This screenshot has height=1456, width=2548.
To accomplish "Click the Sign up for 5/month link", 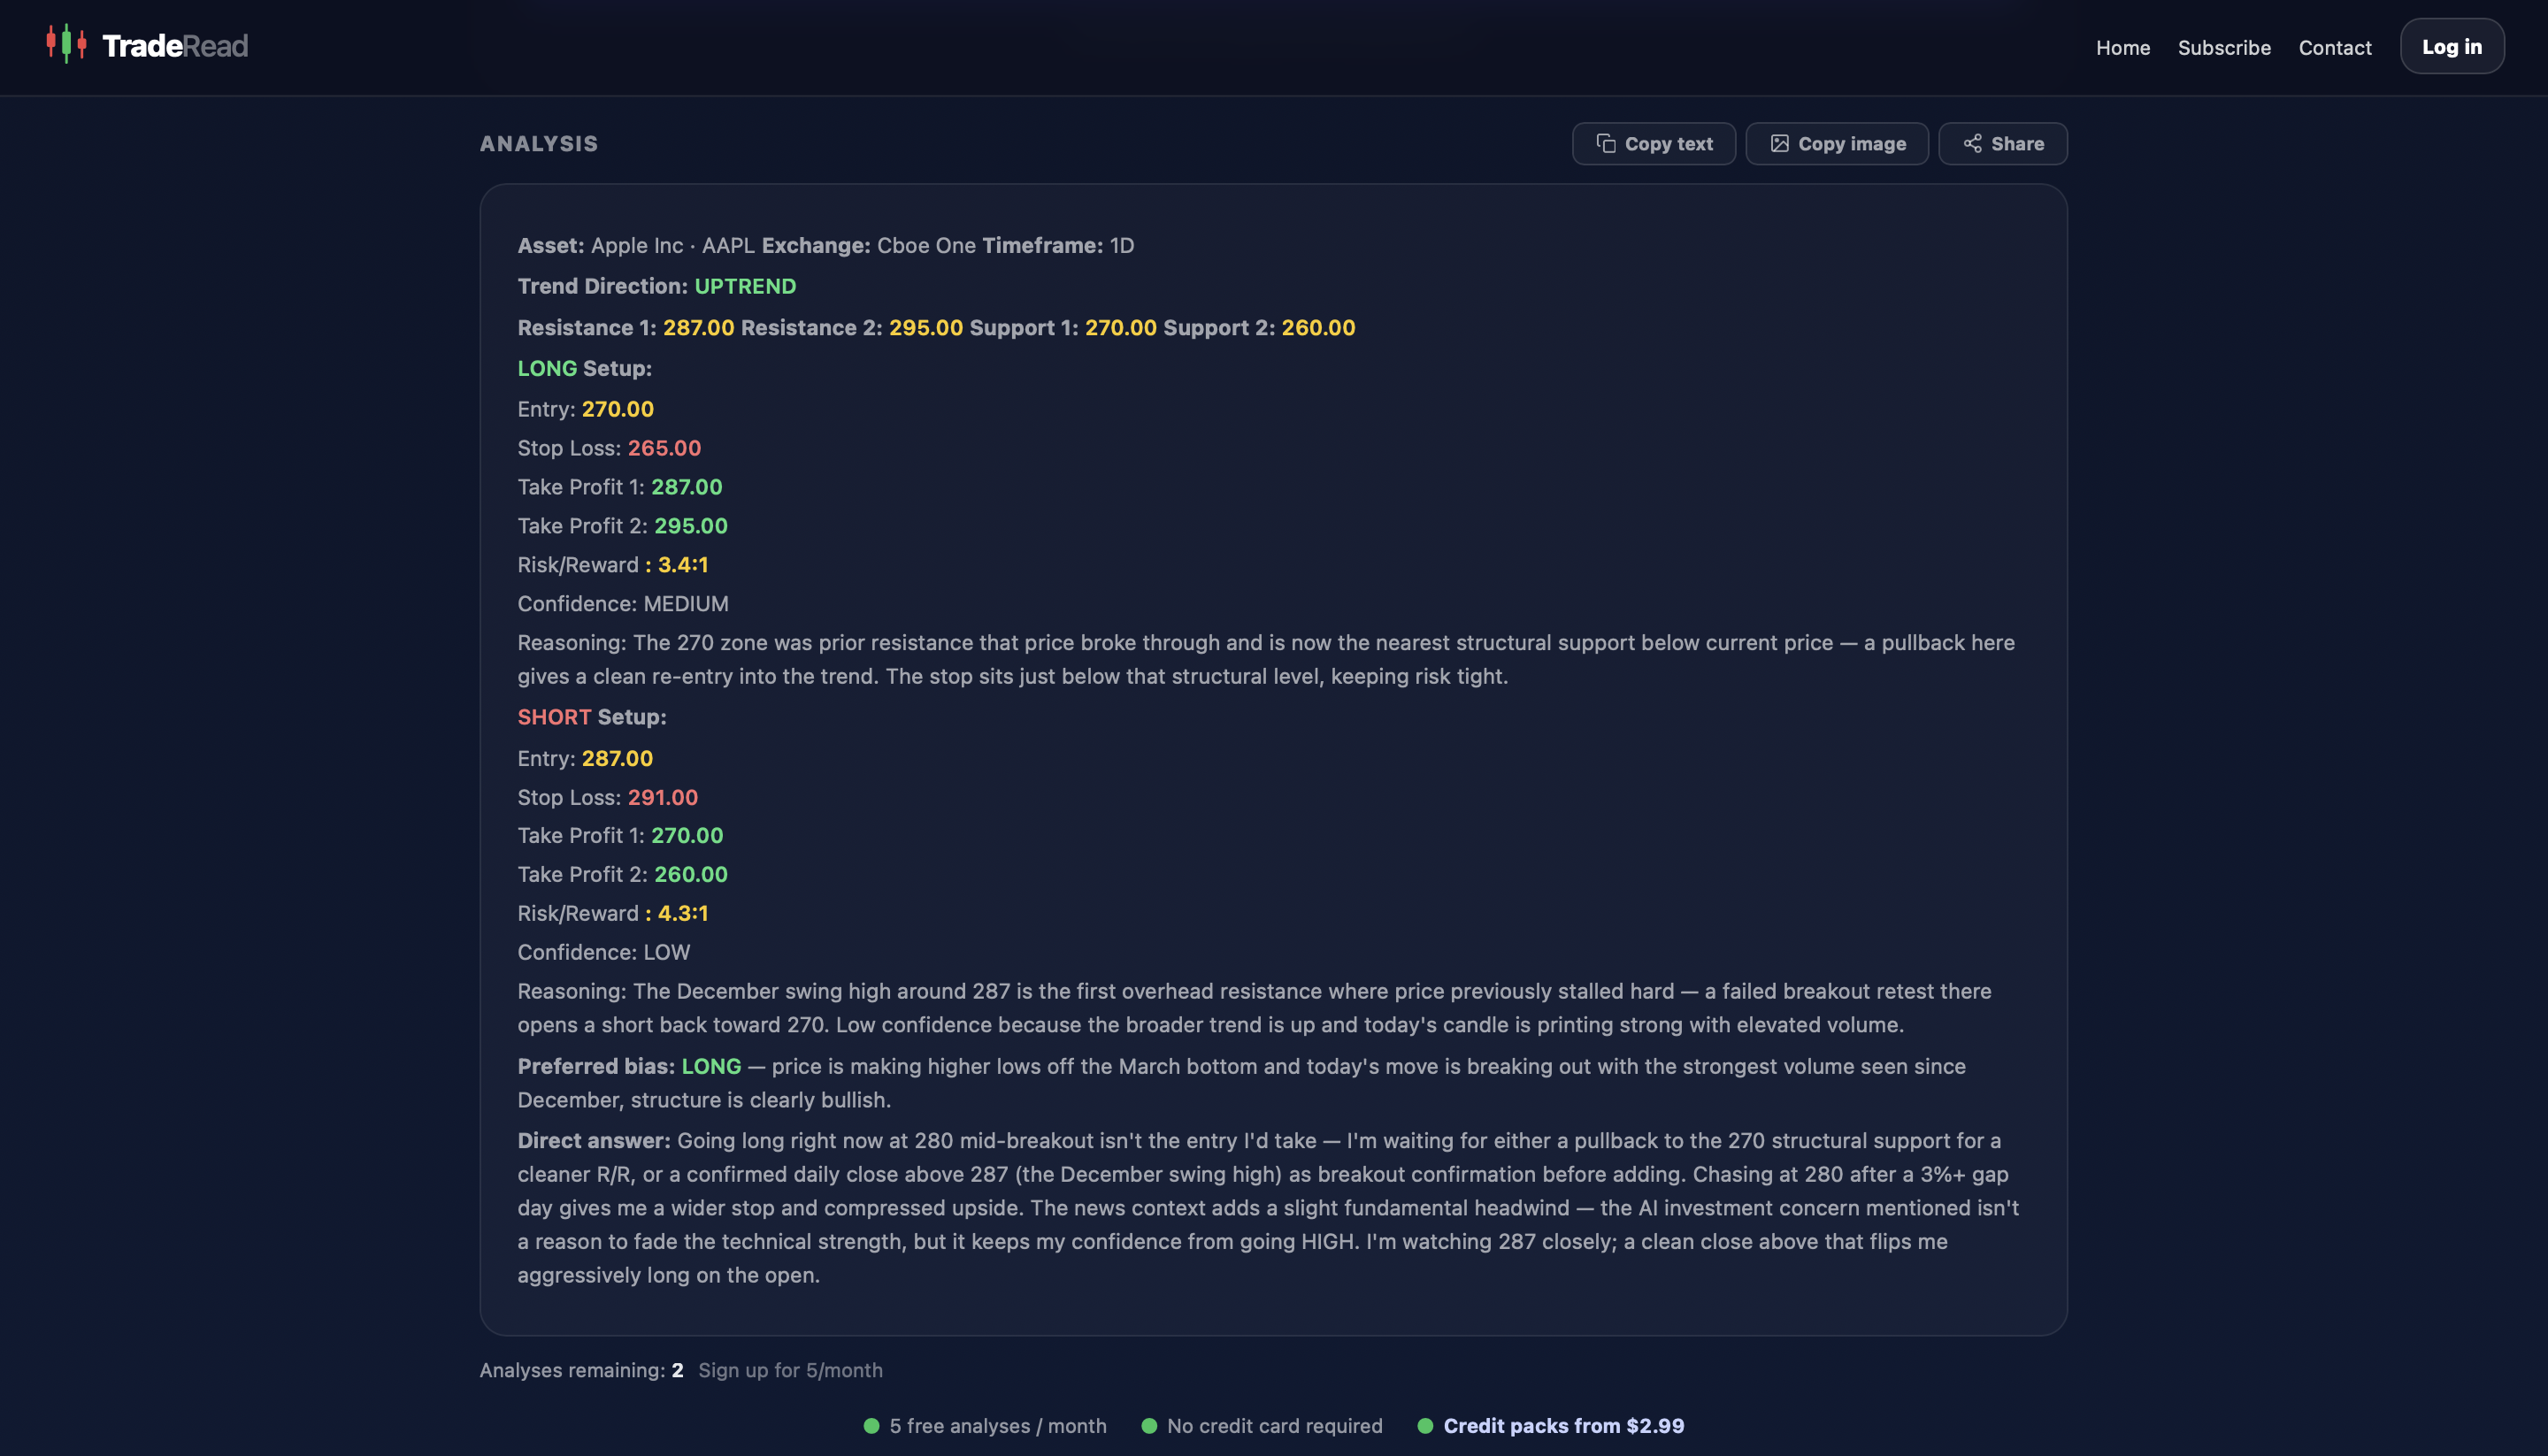I will (x=790, y=1370).
